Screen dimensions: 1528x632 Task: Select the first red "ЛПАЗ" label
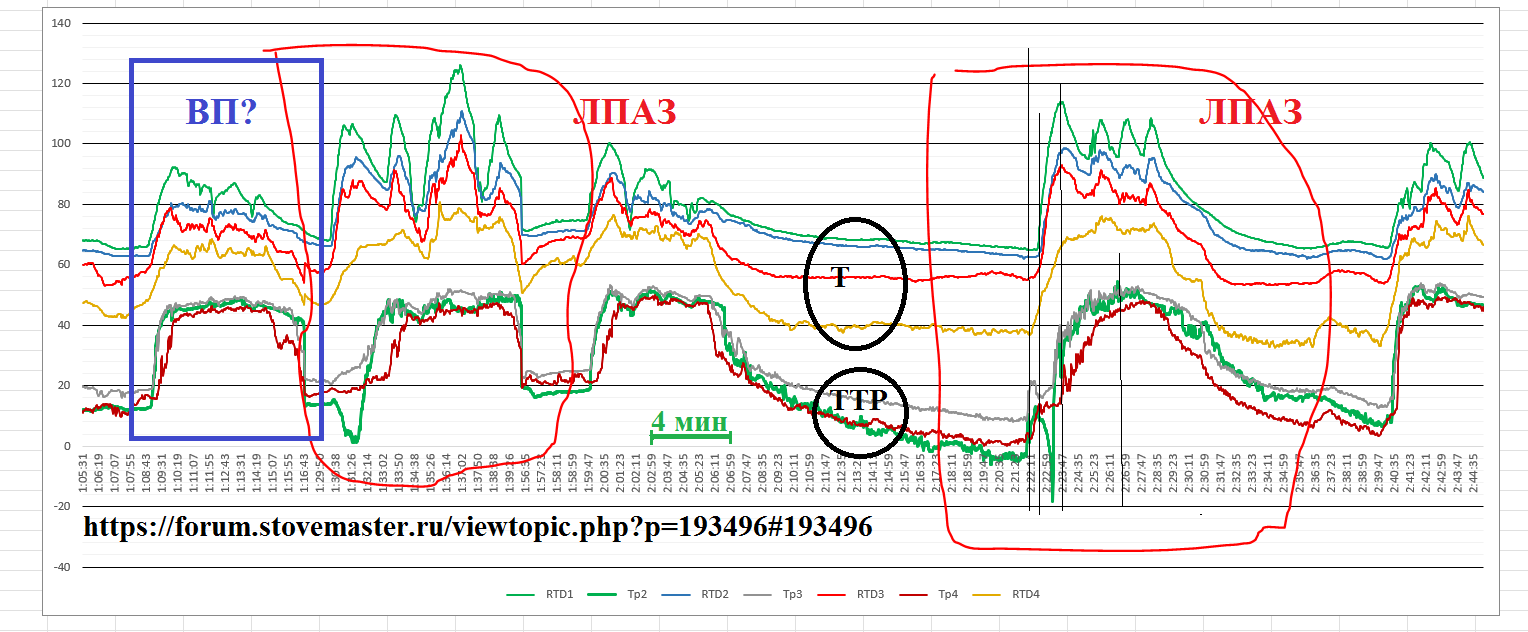pyautogui.click(x=624, y=112)
